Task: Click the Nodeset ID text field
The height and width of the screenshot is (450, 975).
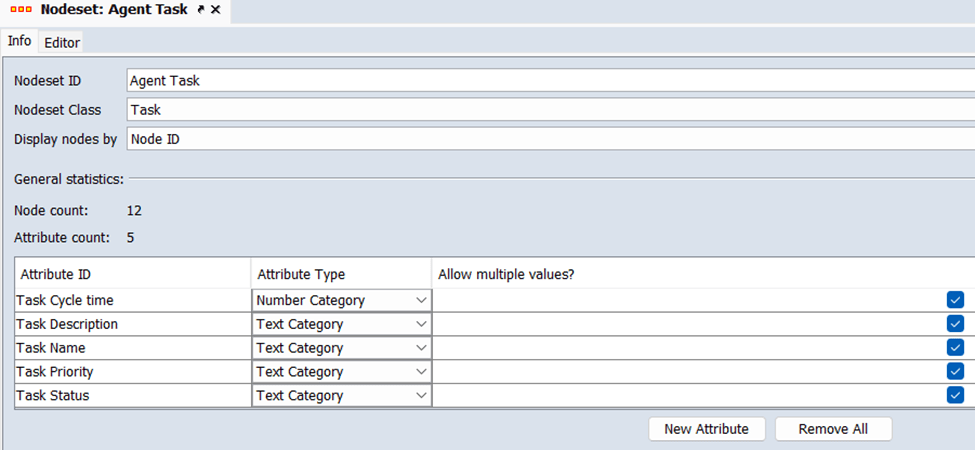Action: click(x=550, y=81)
